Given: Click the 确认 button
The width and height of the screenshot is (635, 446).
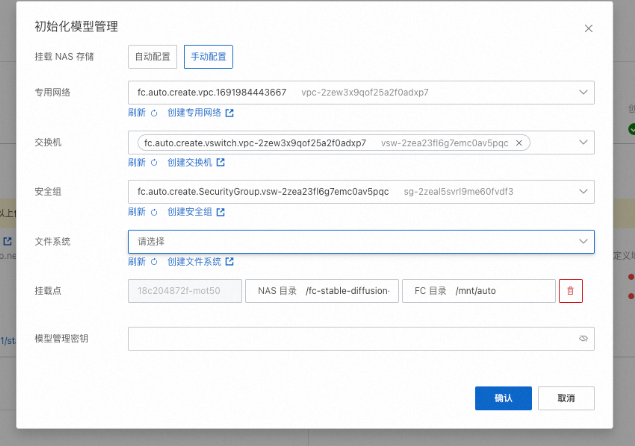Looking at the screenshot, I should click(x=503, y=398).
